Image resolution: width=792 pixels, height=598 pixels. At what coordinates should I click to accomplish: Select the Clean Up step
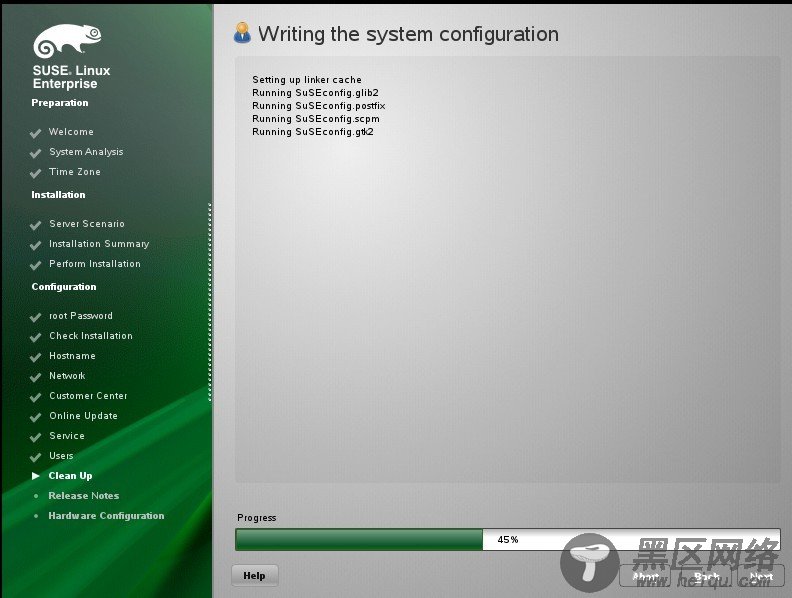click(x=70, y=476)
